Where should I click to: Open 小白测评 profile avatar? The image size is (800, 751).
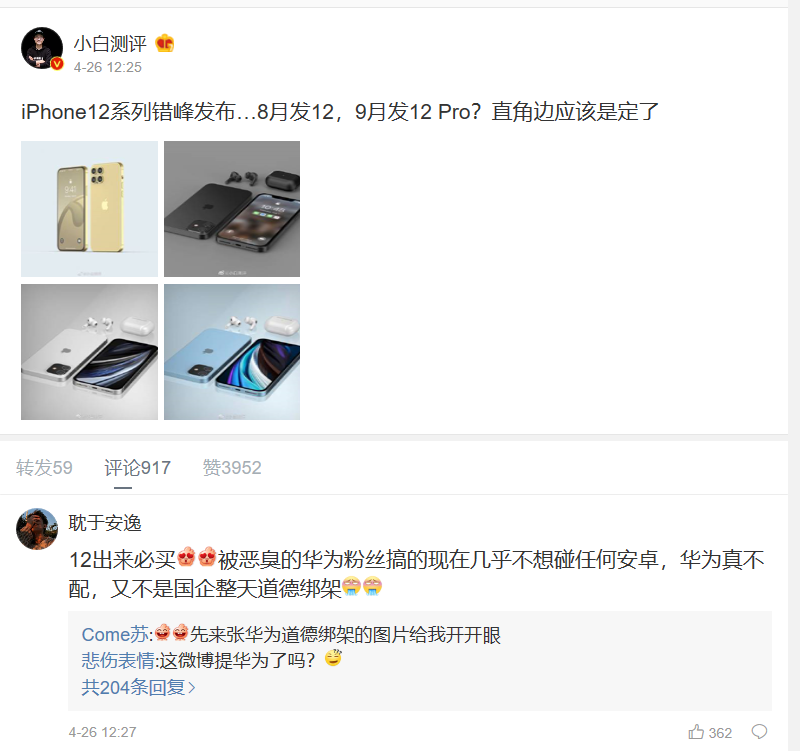42,48
